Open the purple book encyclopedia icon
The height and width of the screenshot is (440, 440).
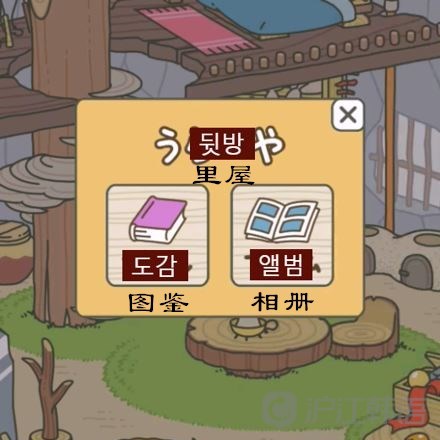[x=158, y=219]
